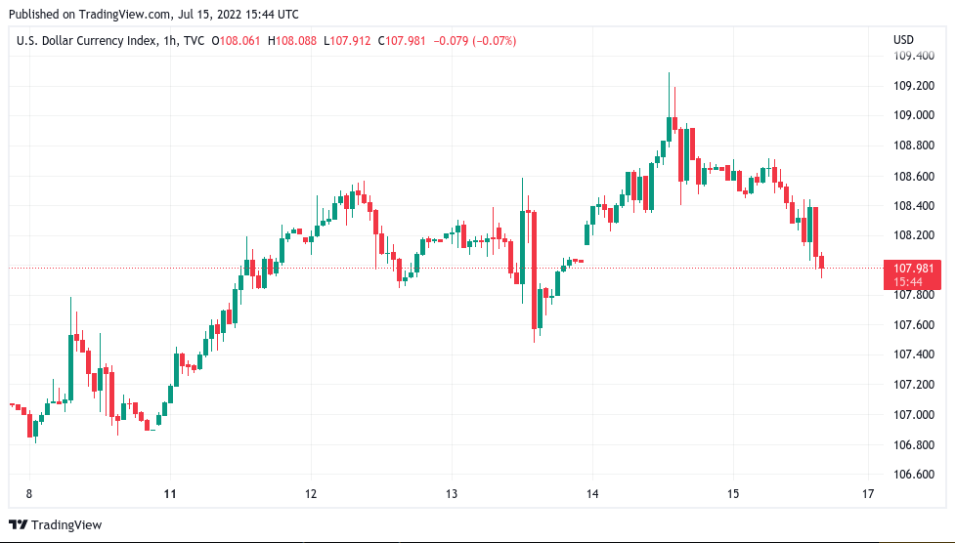Click the close value C107.981
This screenshot has width=955, height=543.
pos(401,41)
